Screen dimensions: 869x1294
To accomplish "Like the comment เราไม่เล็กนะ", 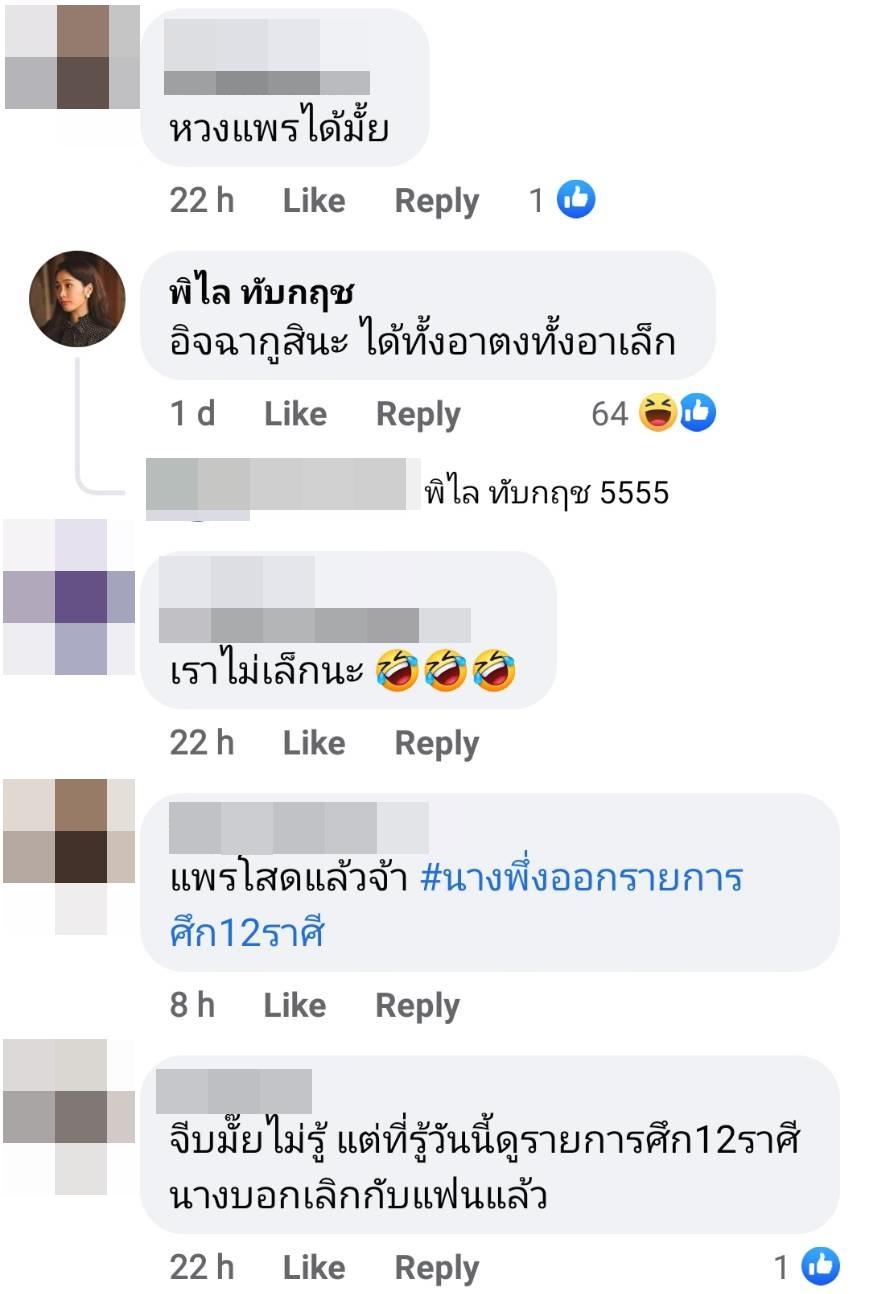I will [x=314, y=743].
